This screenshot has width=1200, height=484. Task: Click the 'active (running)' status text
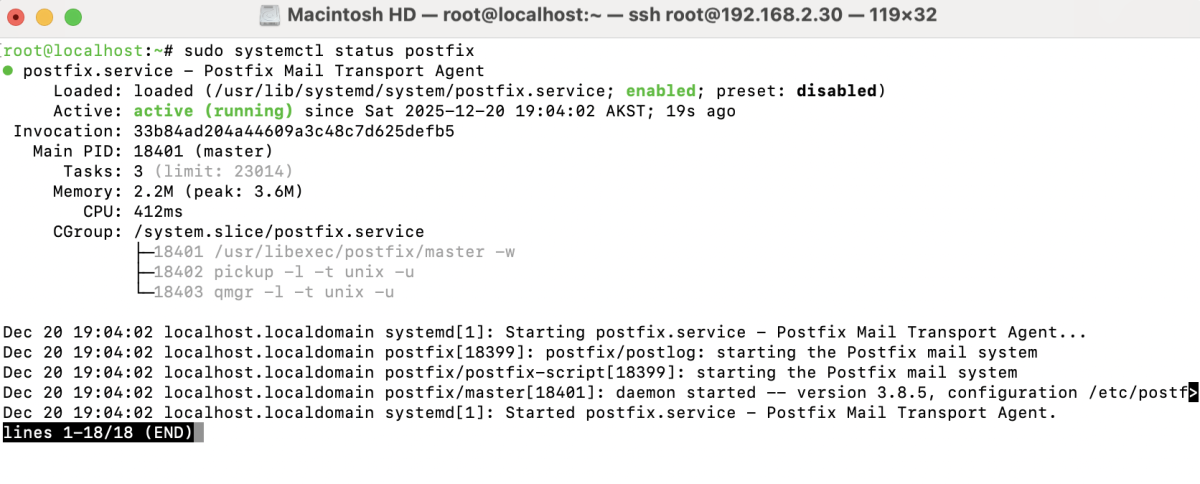pos(214,111)
